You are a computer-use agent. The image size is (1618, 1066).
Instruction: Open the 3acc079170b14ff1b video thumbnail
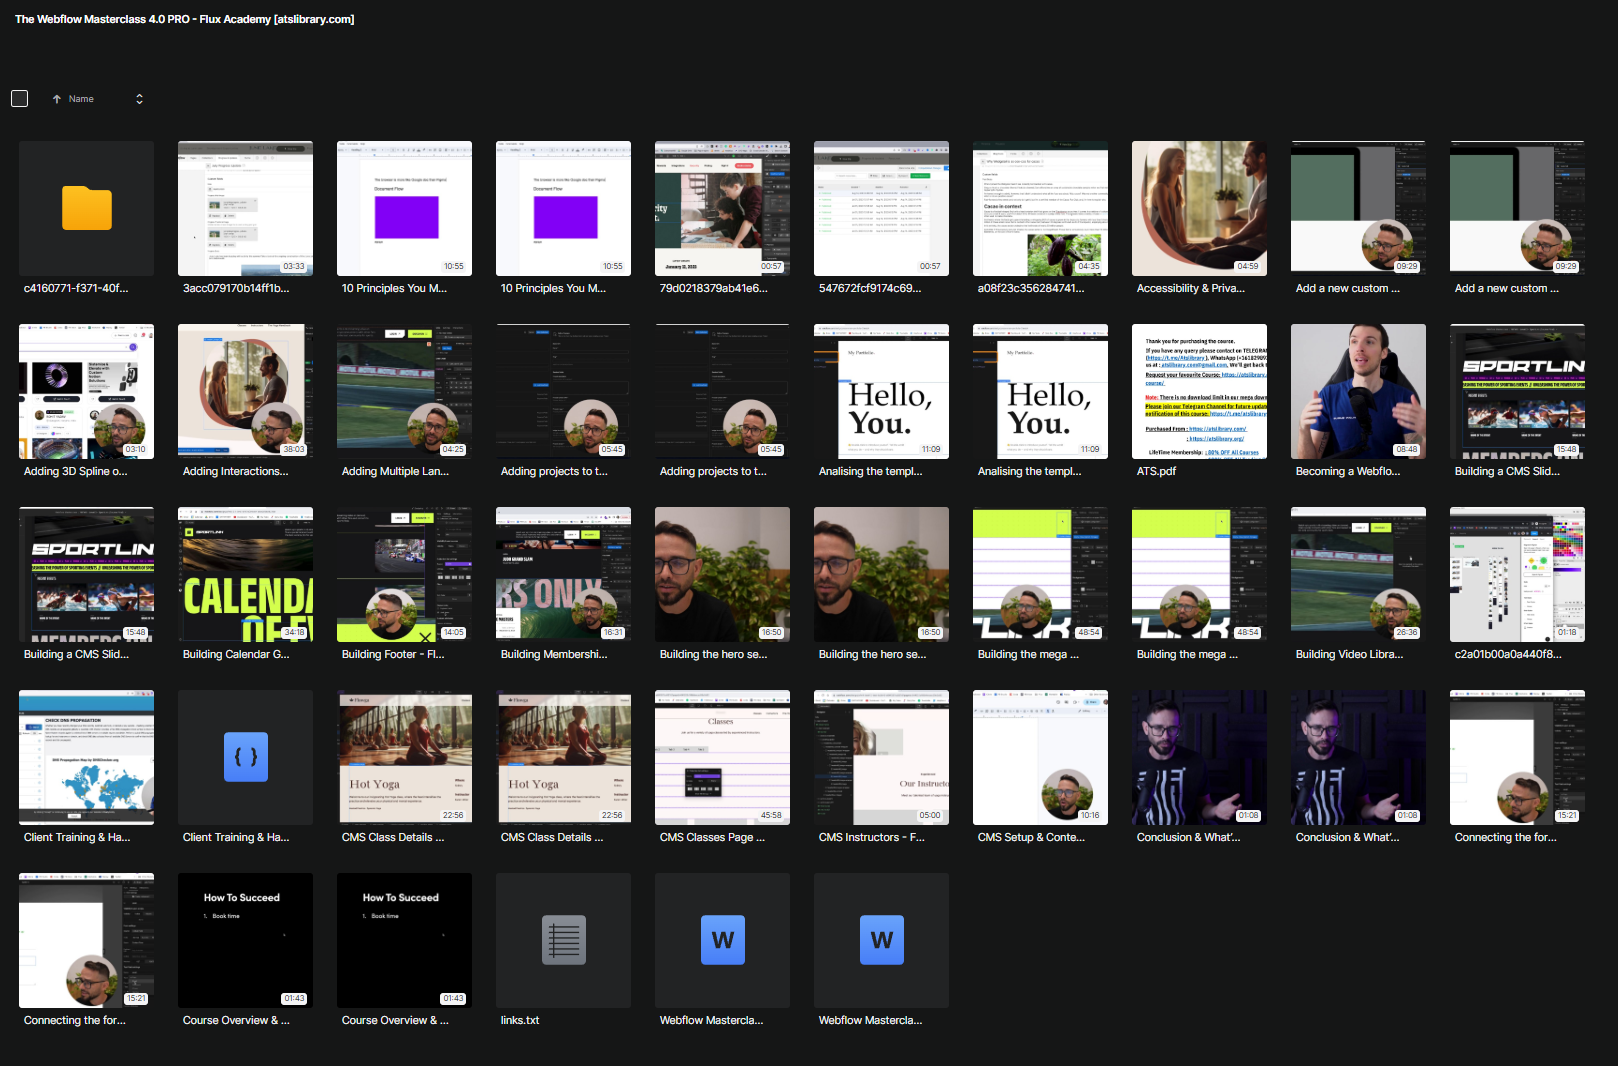point(245,208)
